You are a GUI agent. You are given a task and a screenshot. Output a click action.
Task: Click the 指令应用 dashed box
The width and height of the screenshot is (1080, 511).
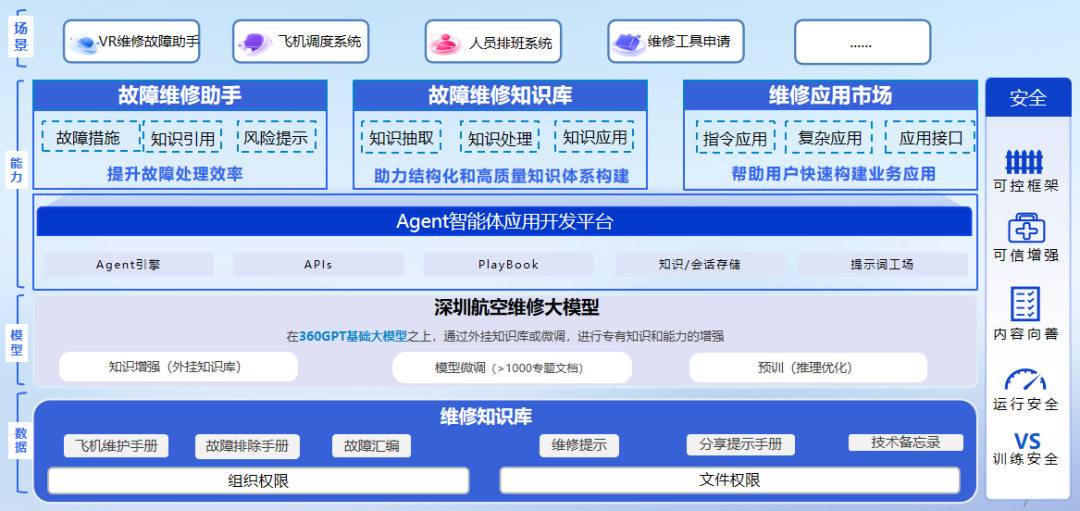click(x=736, y=137)
